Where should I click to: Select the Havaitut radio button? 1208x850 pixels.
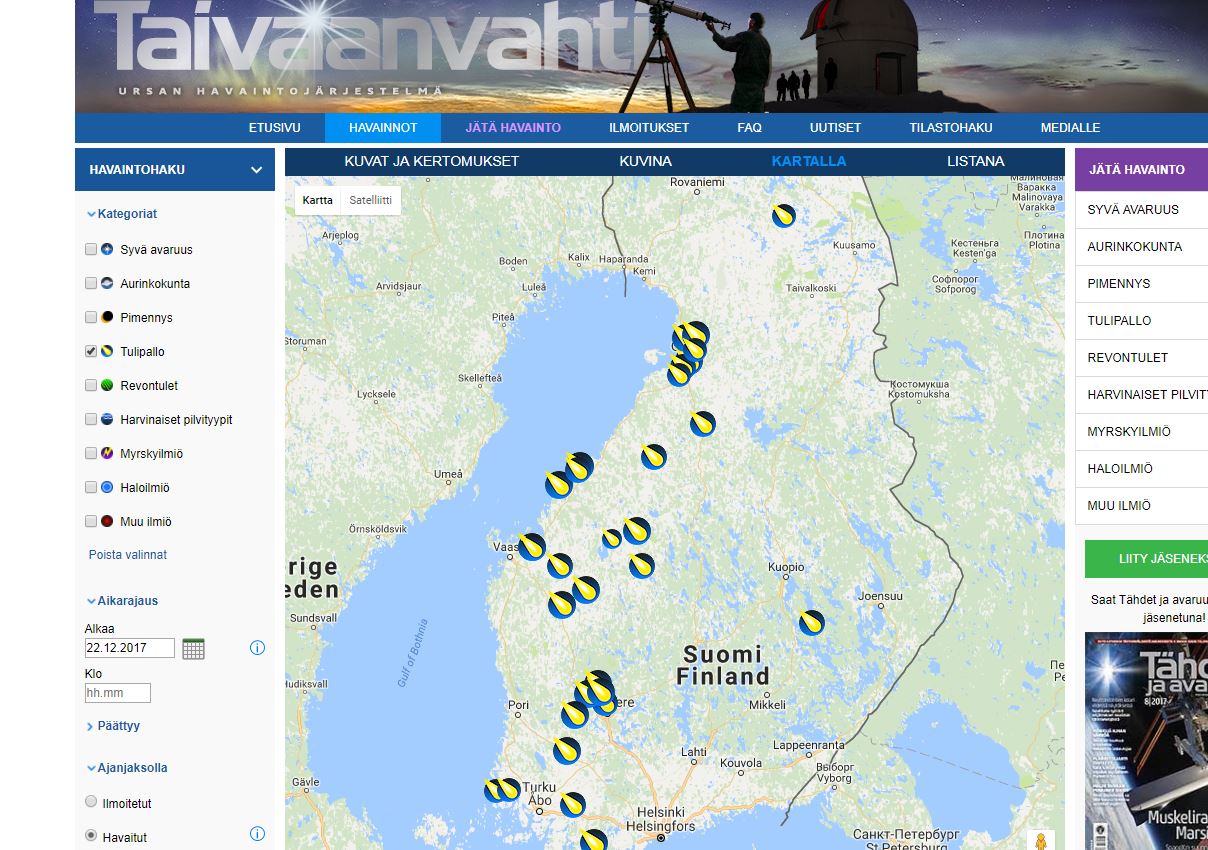[91, 836]
